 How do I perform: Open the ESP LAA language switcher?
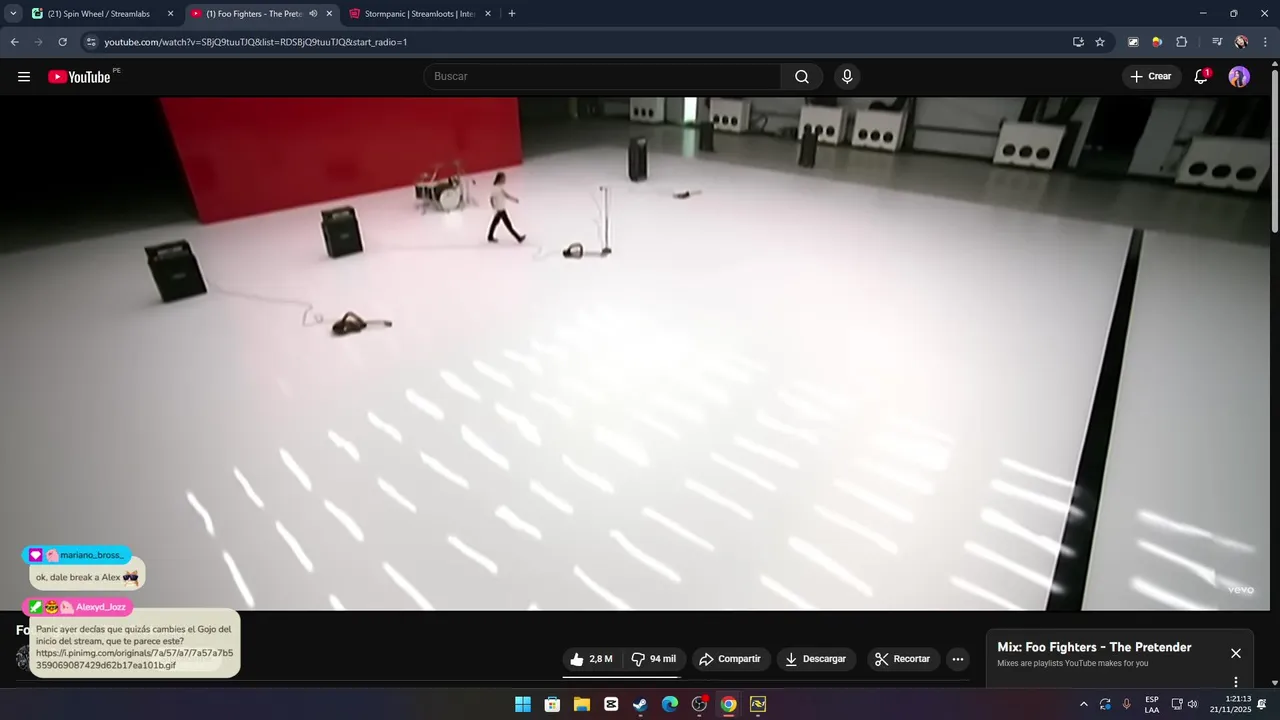click(1152, 704)
